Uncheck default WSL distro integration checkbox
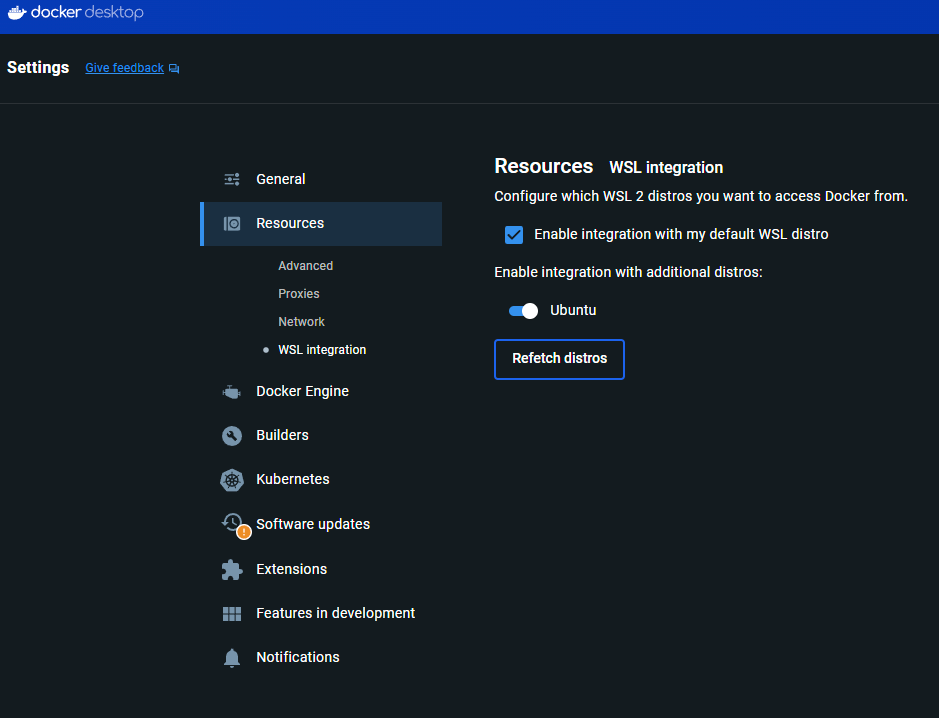The image size is (939, 718). coord(514,235)
